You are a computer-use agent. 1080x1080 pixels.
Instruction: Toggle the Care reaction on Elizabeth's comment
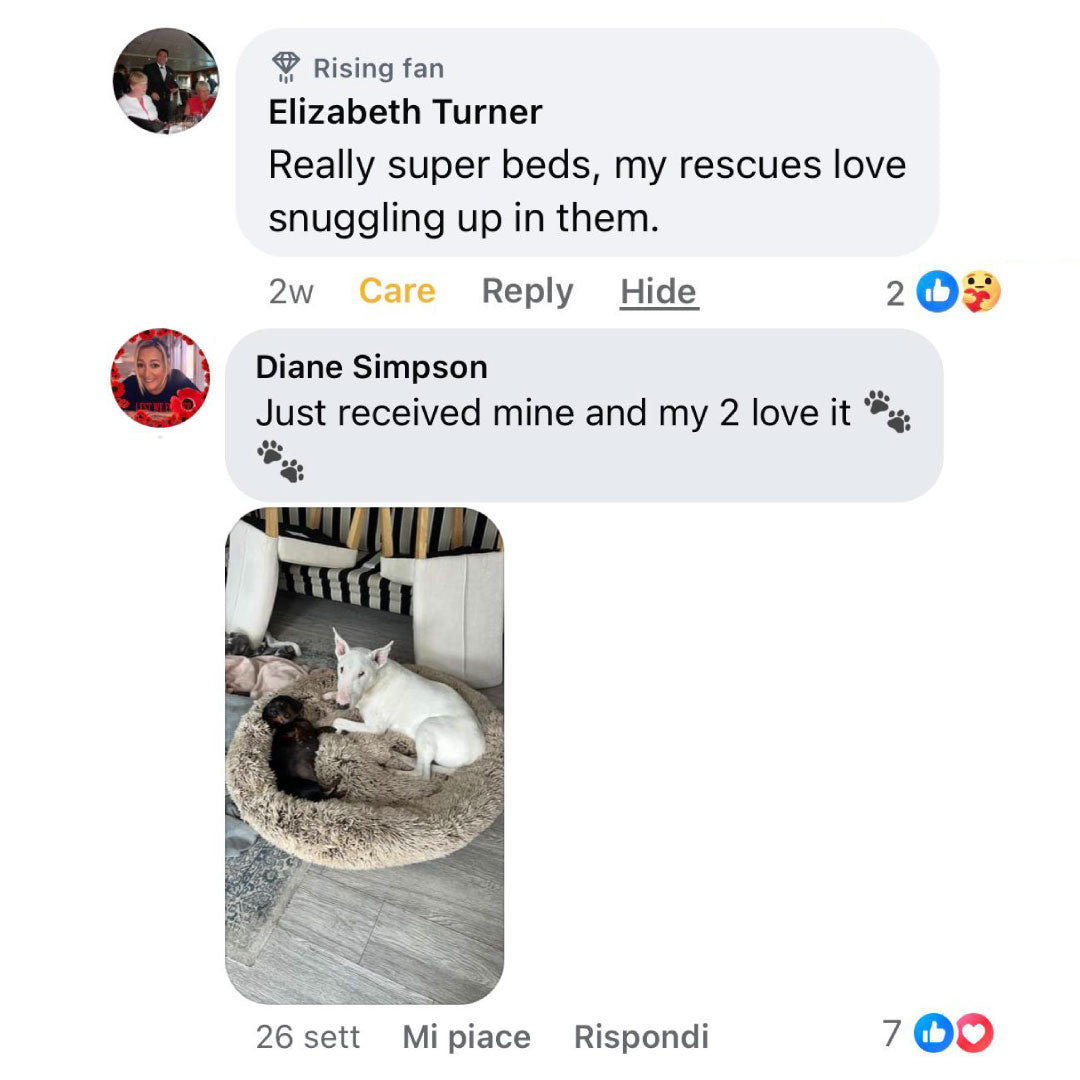click(397, 291)
